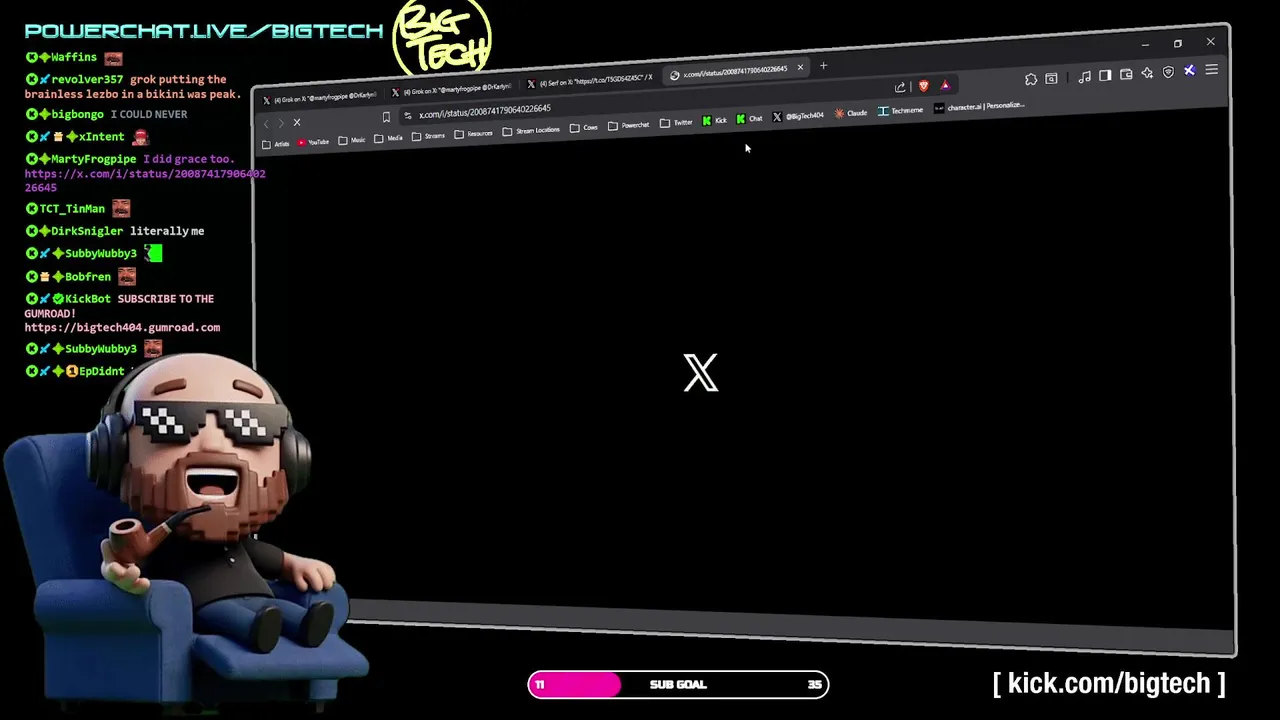Click the Brave Shields lion icon

tap(923, 86)
